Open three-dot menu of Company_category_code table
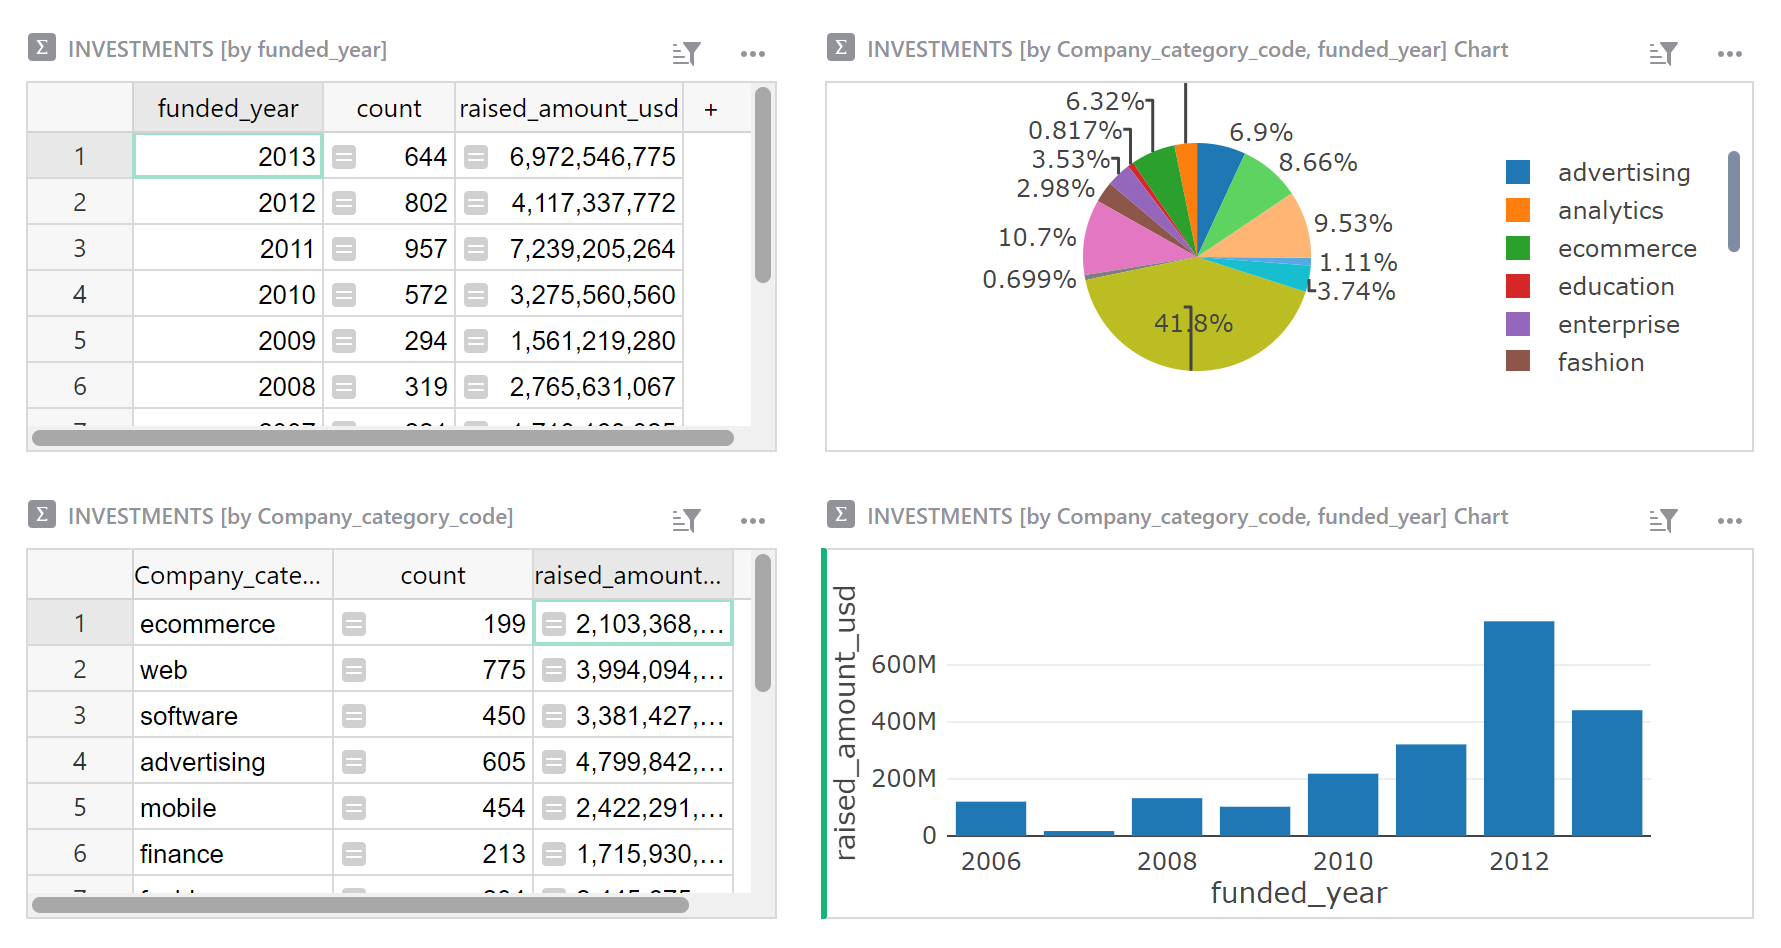Screen dimensions: 1781x948 click(752, 520)
